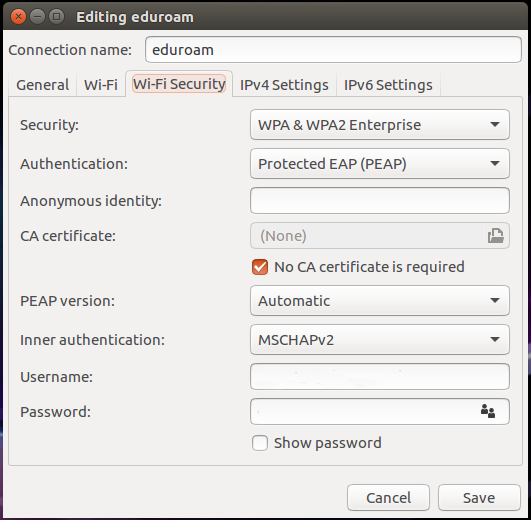The height and width of the screenshot is (520, 531).
Task: Click into the Password input field
Action: [x=380, y=411]
